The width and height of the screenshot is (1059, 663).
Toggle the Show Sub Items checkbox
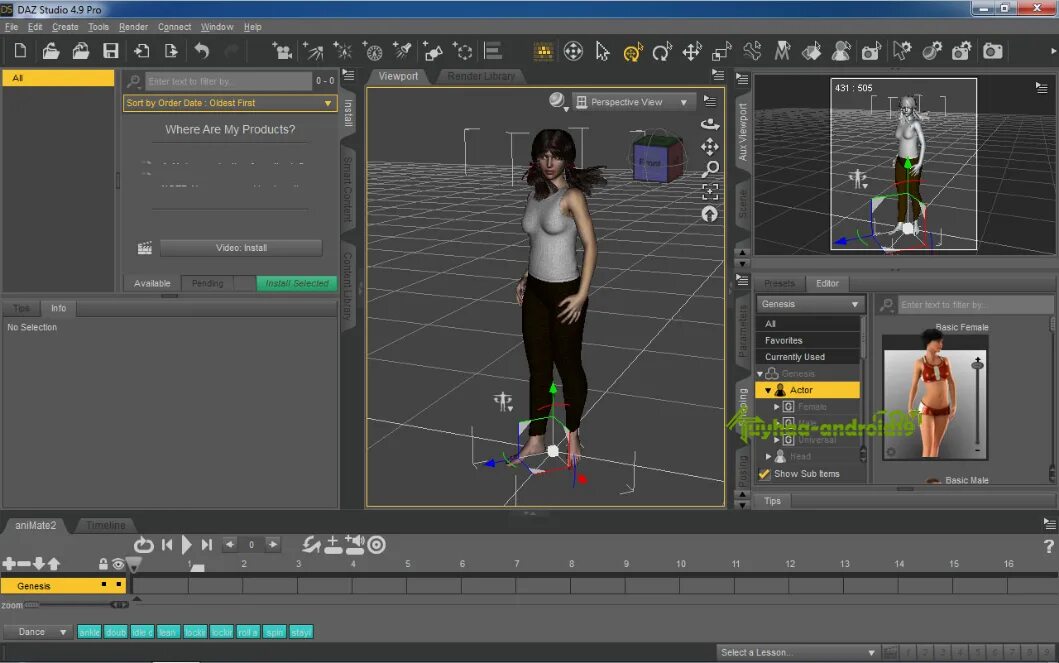pyautogui.click(x=765, y=474)
